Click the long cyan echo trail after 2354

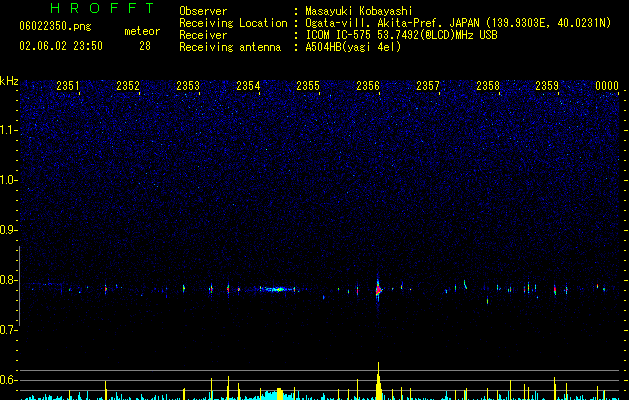277,289
